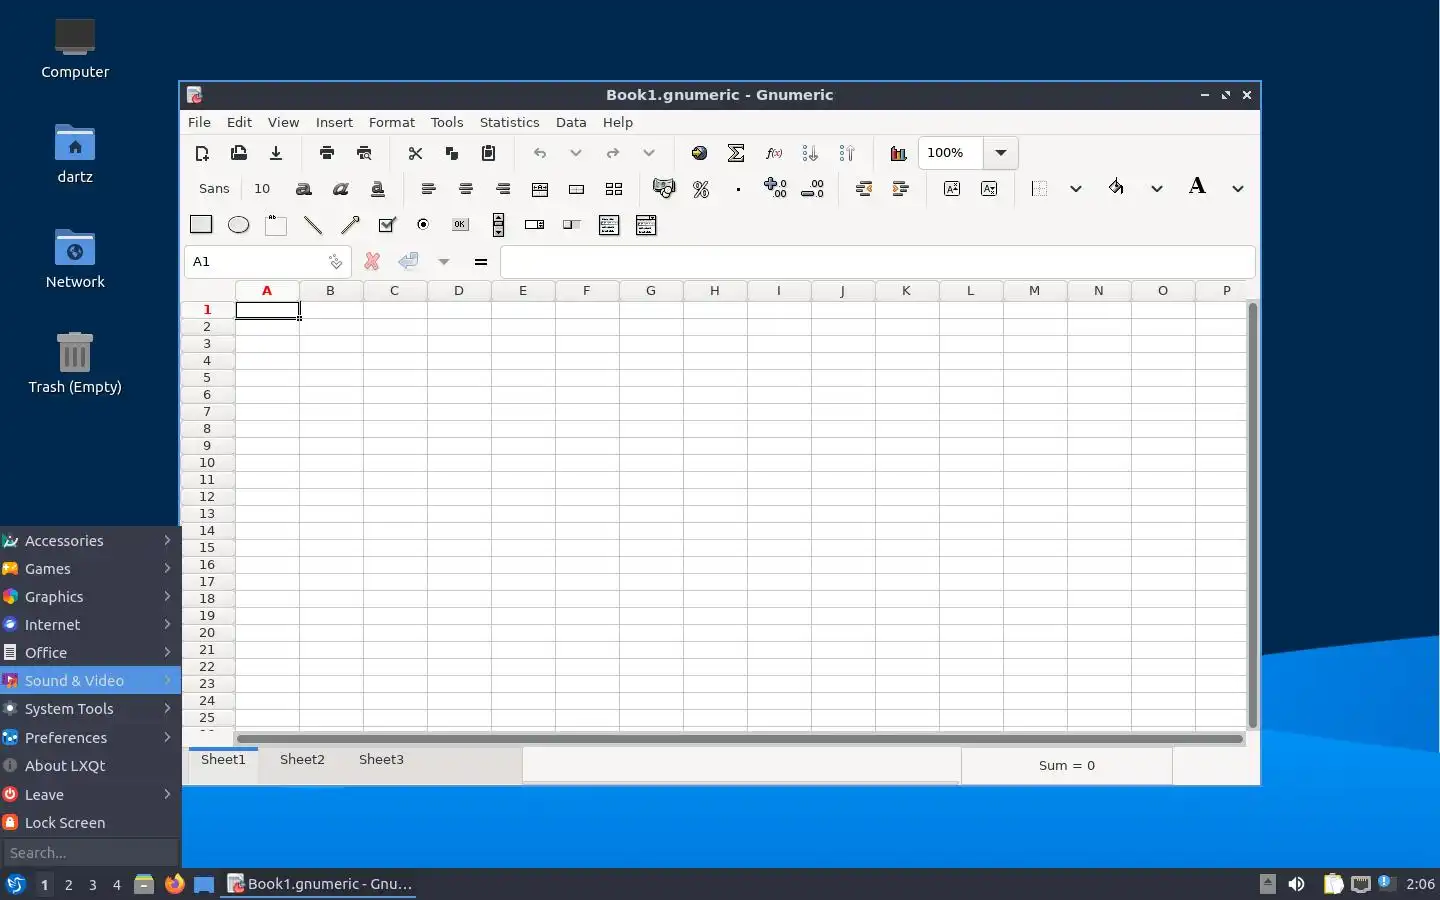Screen dimensions: 1440x900
Task: Open the zoom level dropdown
Action: (1000, 153)
